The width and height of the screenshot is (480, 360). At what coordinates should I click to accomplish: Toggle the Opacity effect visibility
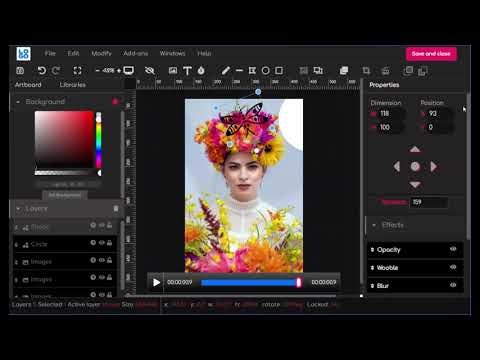(453, 249)
